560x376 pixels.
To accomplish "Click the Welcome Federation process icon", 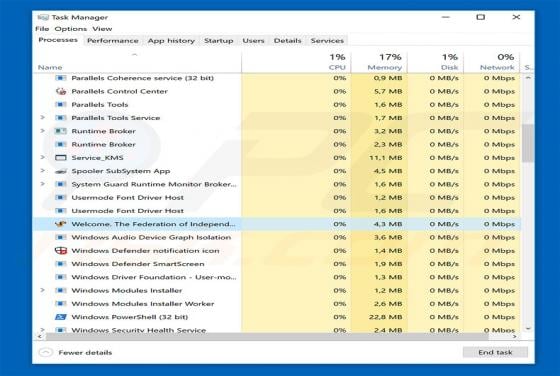I will coord(60,224).
